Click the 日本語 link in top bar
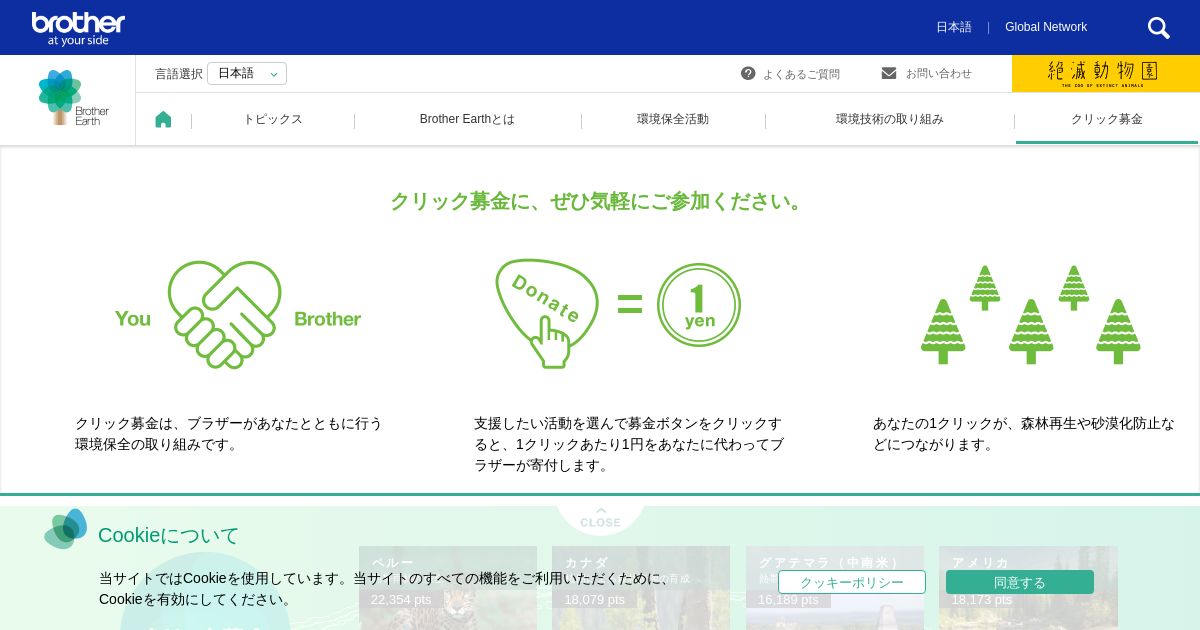 [x=954, y=27]
